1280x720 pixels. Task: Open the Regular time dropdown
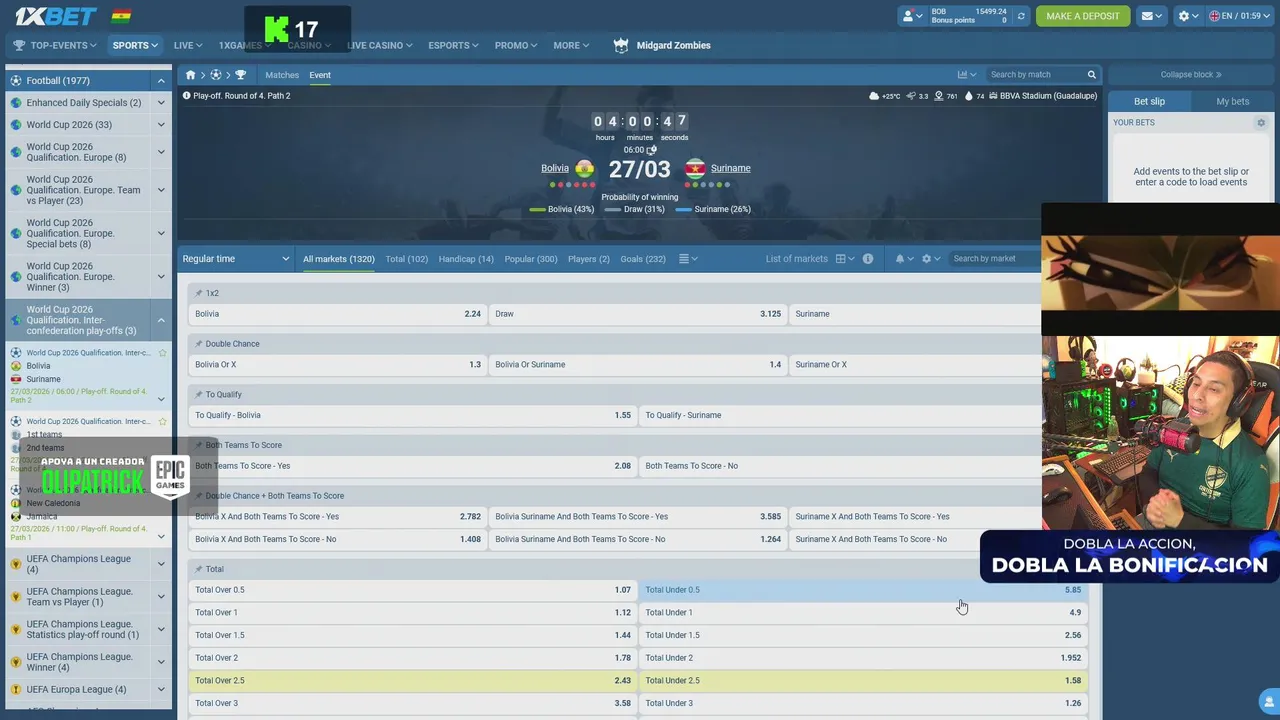tap(236, 259)
